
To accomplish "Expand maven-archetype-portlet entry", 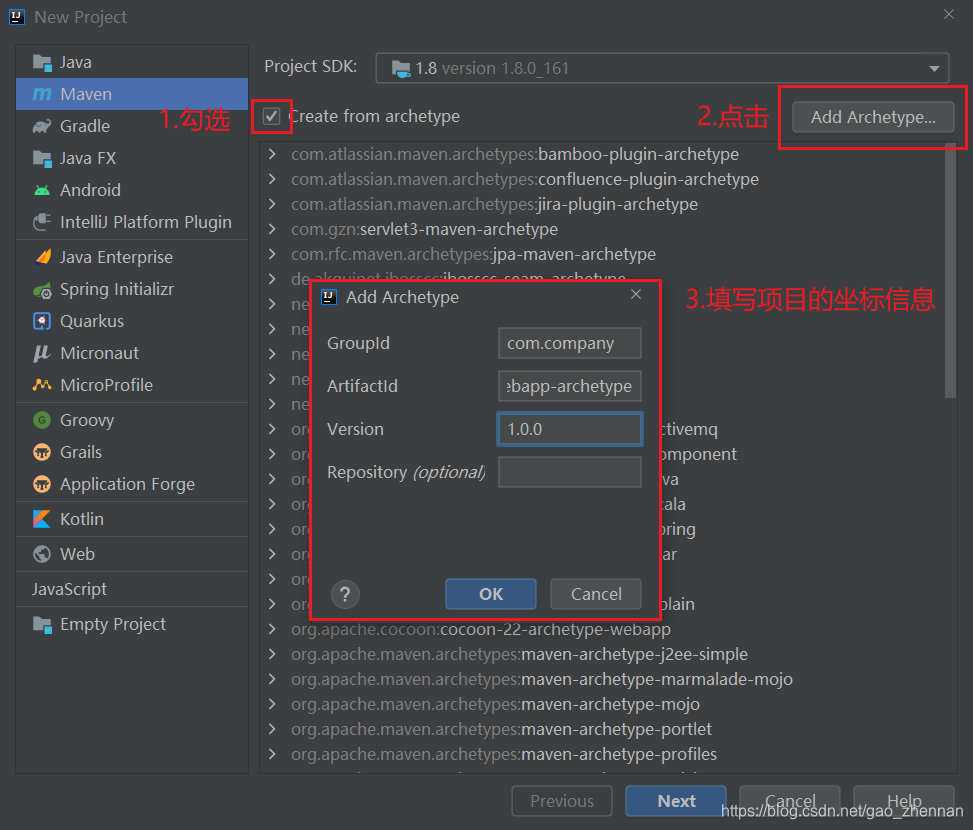I will (x=272, y=729).
